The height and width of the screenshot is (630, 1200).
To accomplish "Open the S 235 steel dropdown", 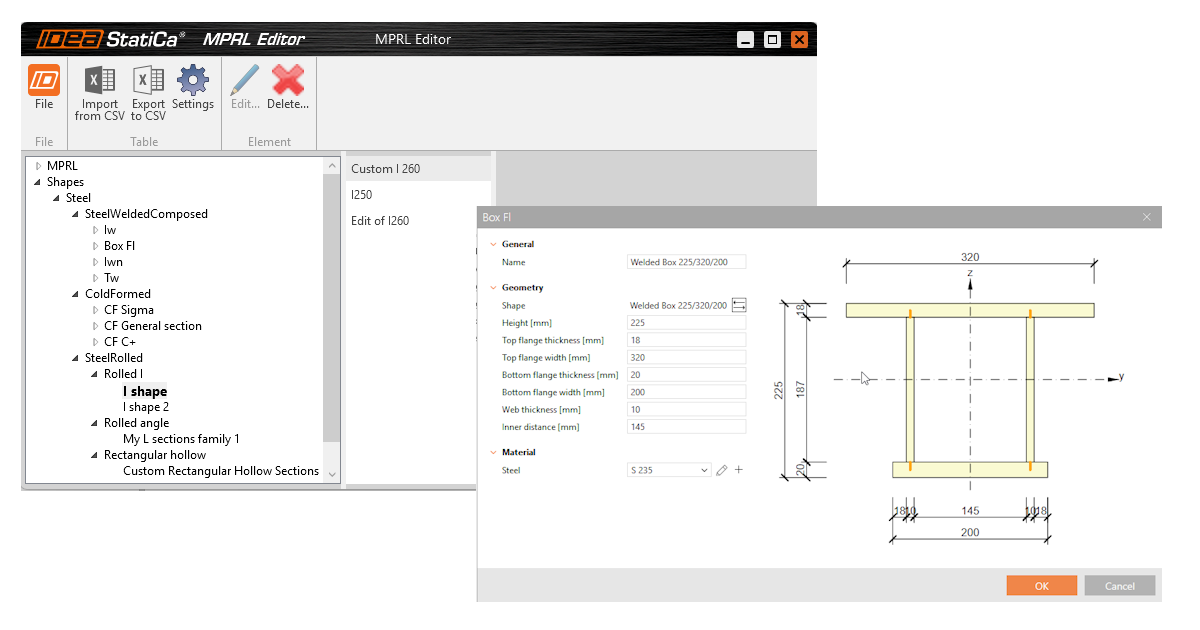I will (x=701, y=469).
